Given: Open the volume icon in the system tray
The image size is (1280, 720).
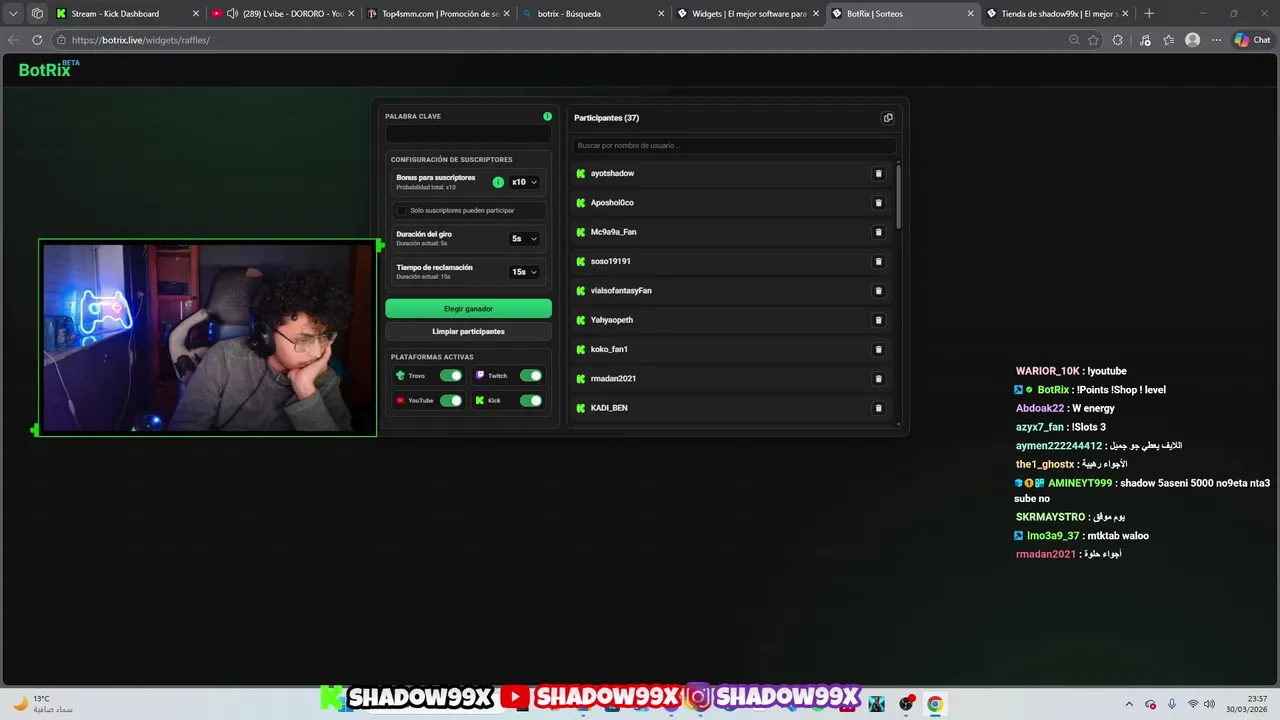Looking at the screenshot, I should [1209, 704].
